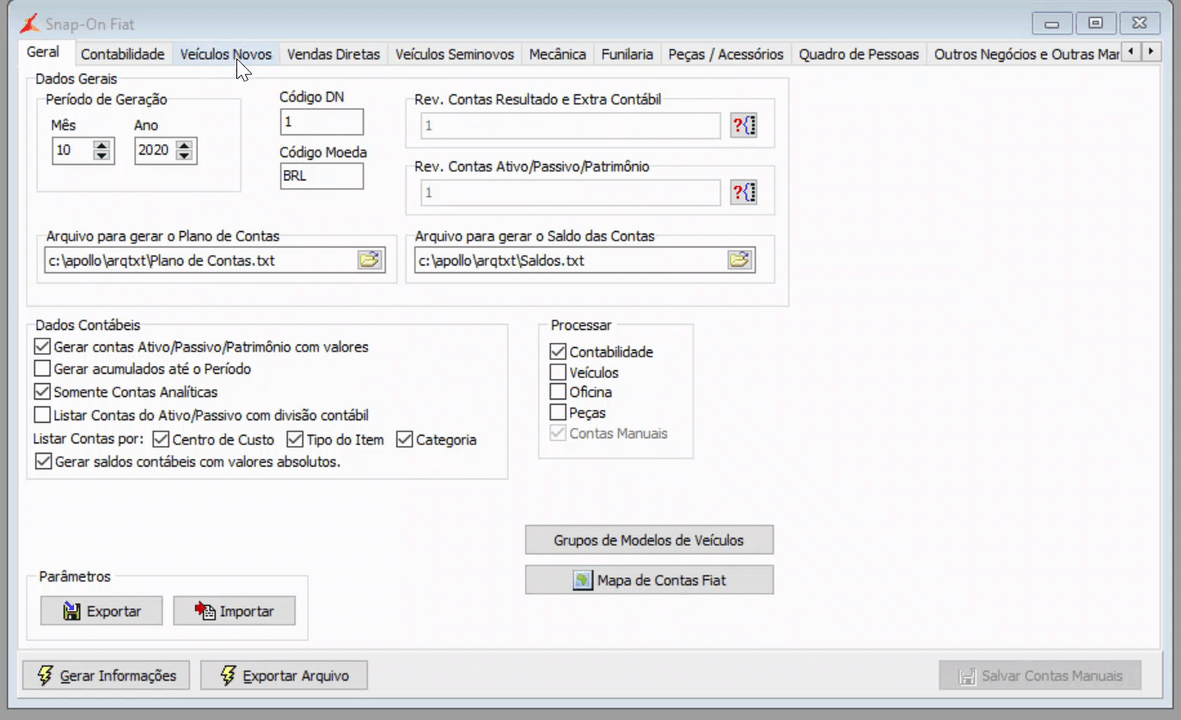1181x720 pixels.
Task: Click the Importar parameters button
Action: (234, 611)
